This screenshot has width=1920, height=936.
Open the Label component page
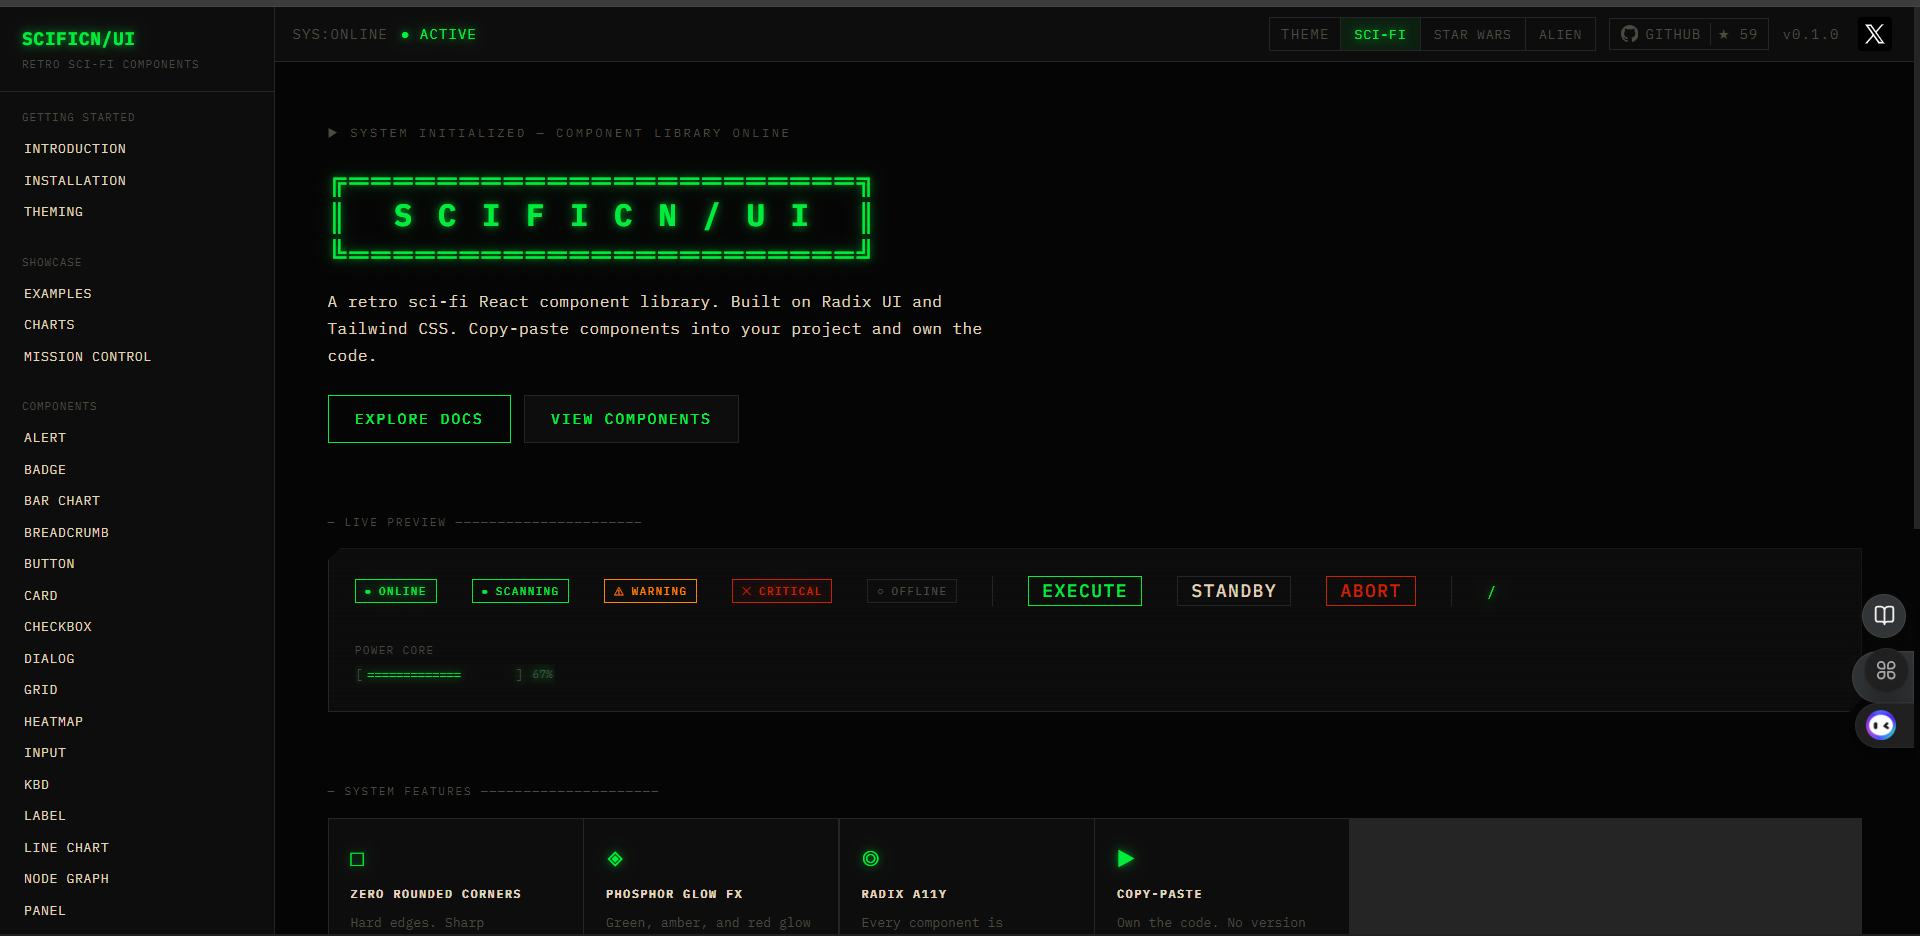(45, 816)
